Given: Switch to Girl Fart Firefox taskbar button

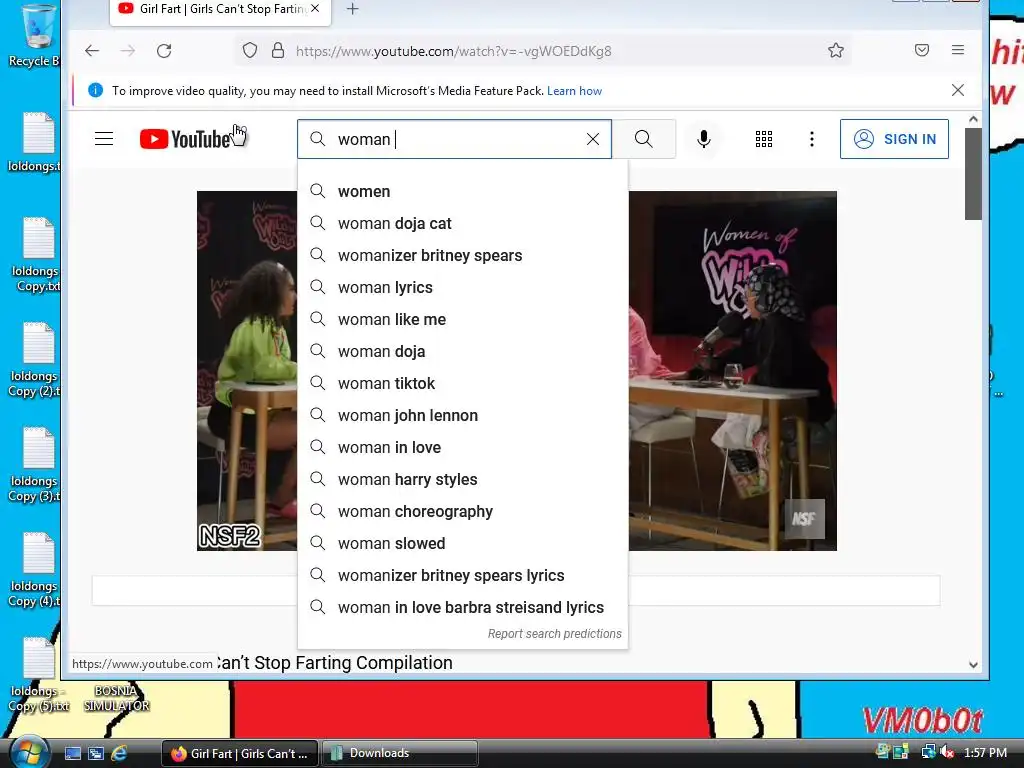Looking at the screenshot, I should click(x=240, y=753).
